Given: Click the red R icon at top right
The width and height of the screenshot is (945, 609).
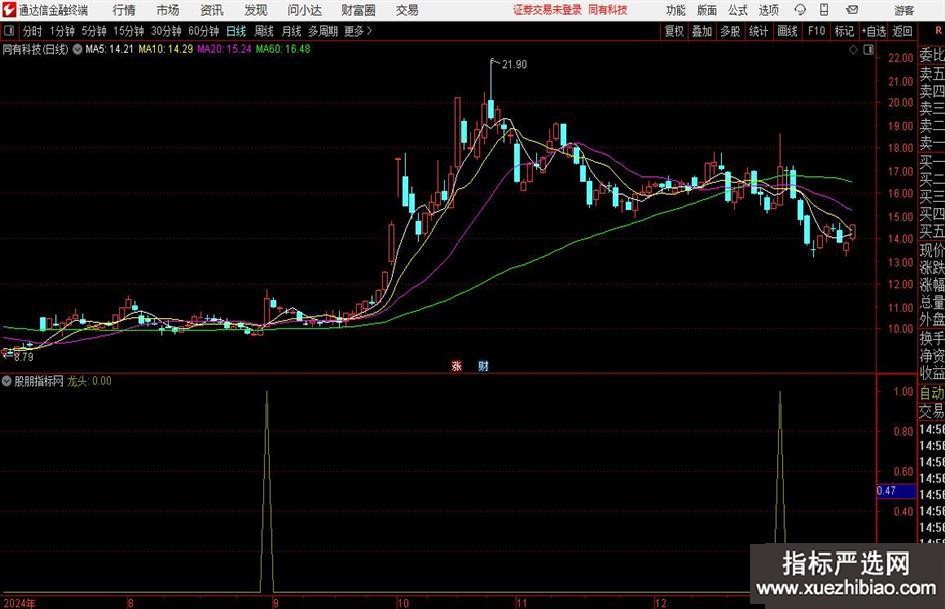Looking at the screenshot, I should point(938,31).
